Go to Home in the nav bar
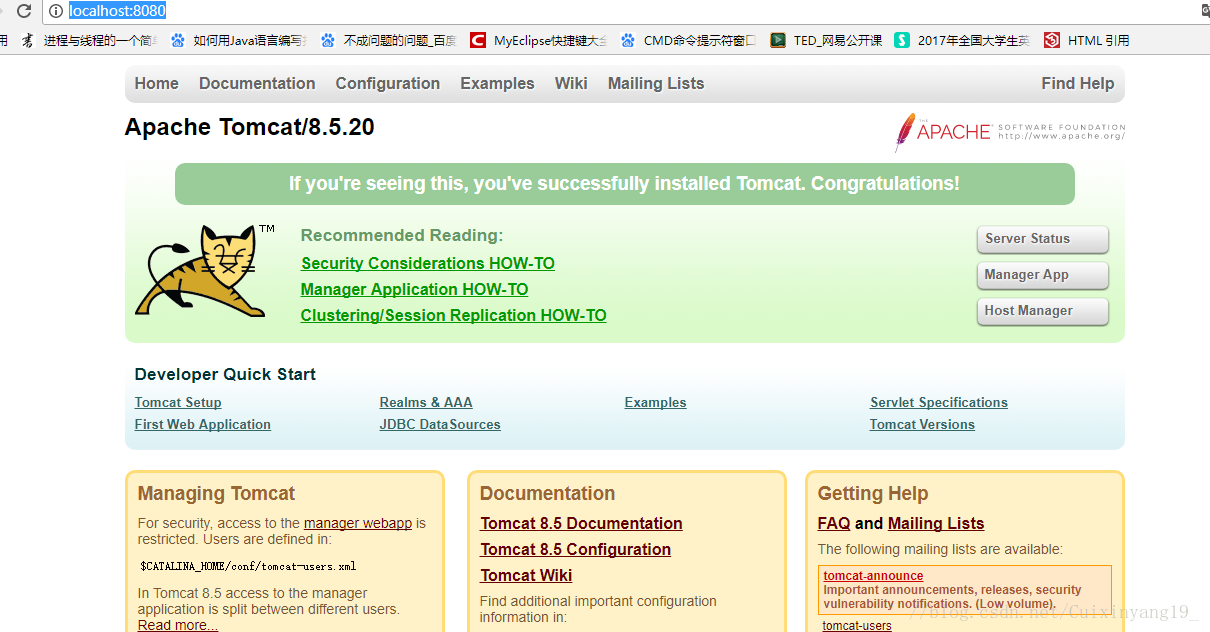The width and height of the screenshot is (1210, 632). 157,84
